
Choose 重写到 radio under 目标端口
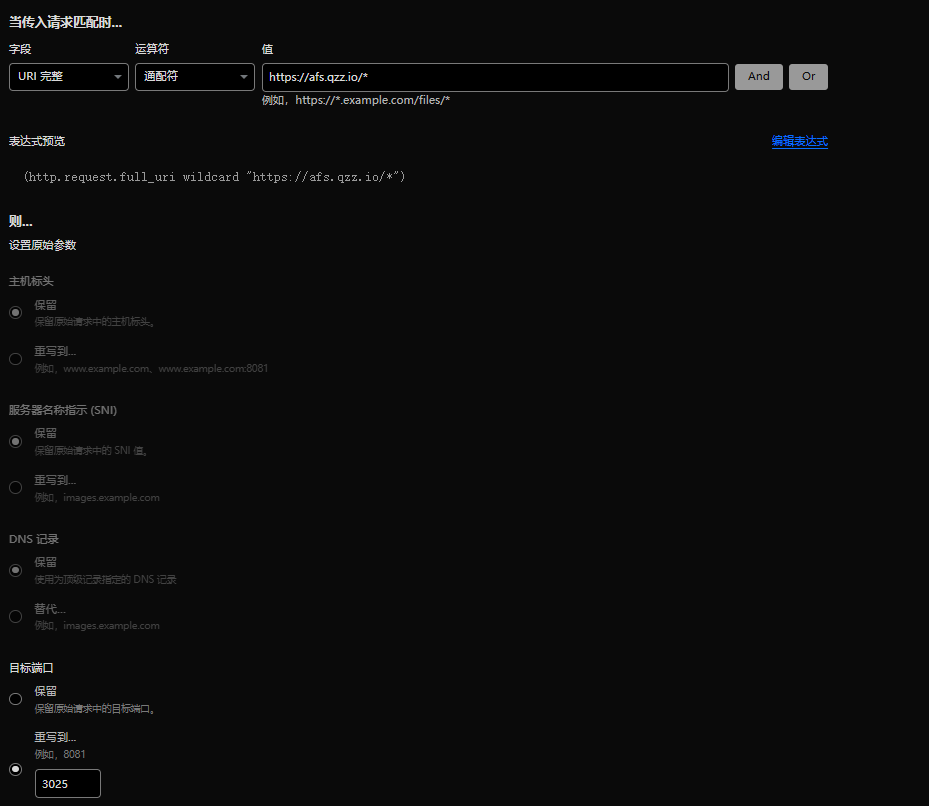click(16, 769)
